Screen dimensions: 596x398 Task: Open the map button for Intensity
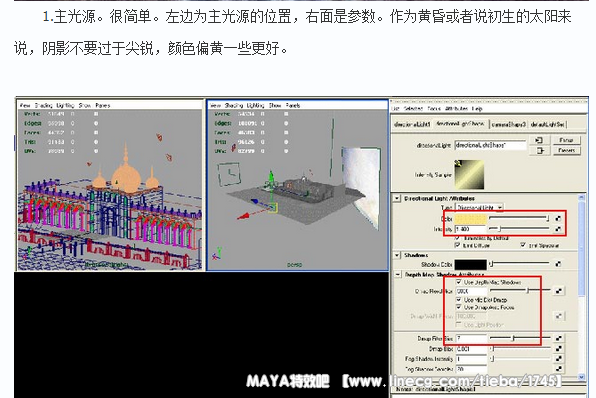pyautogui.click(x=558, y=228)
